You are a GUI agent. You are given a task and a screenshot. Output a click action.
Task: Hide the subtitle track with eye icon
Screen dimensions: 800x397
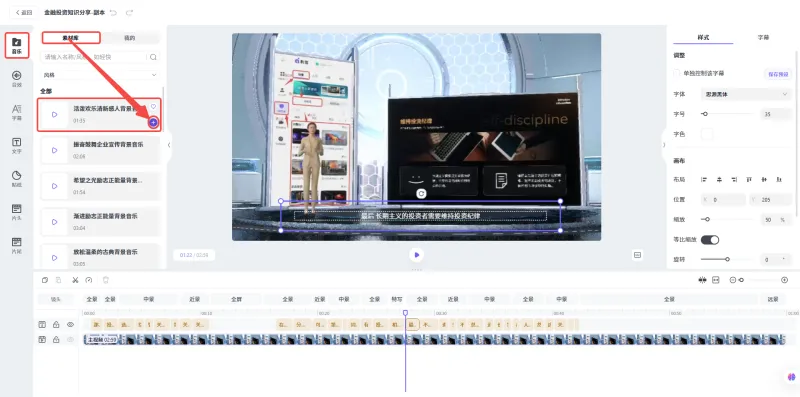(x=70, y=325)
